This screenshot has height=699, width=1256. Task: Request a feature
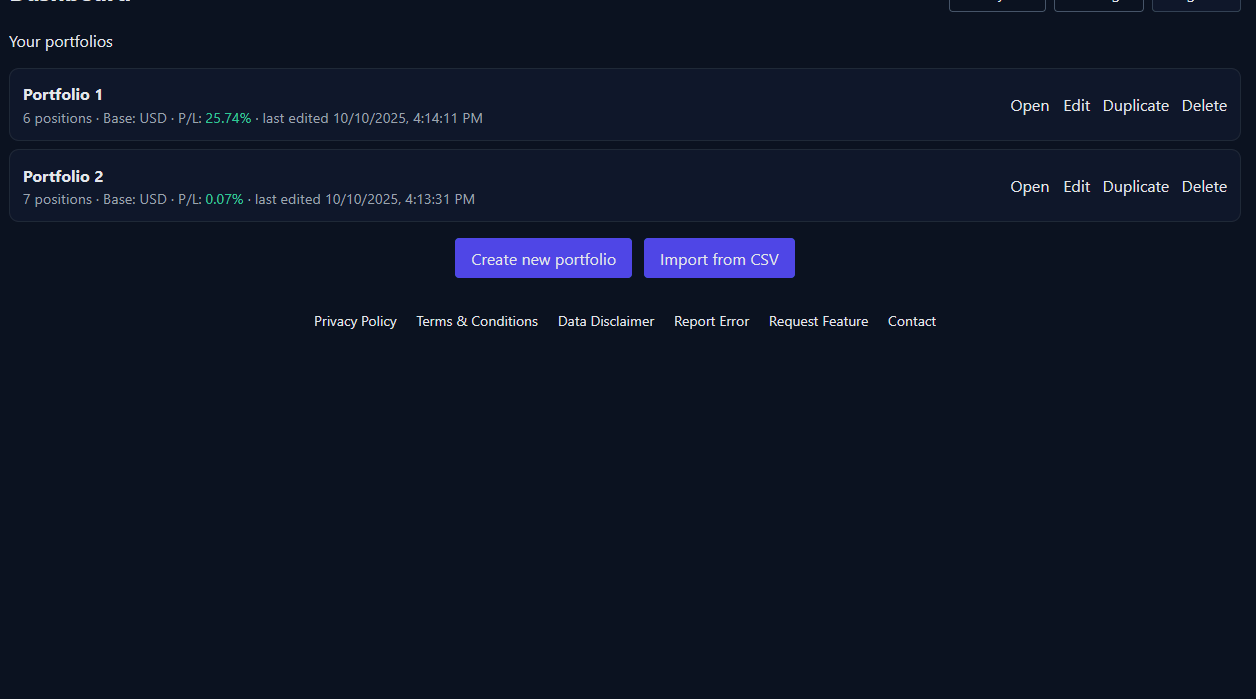(x=818, y=321)
